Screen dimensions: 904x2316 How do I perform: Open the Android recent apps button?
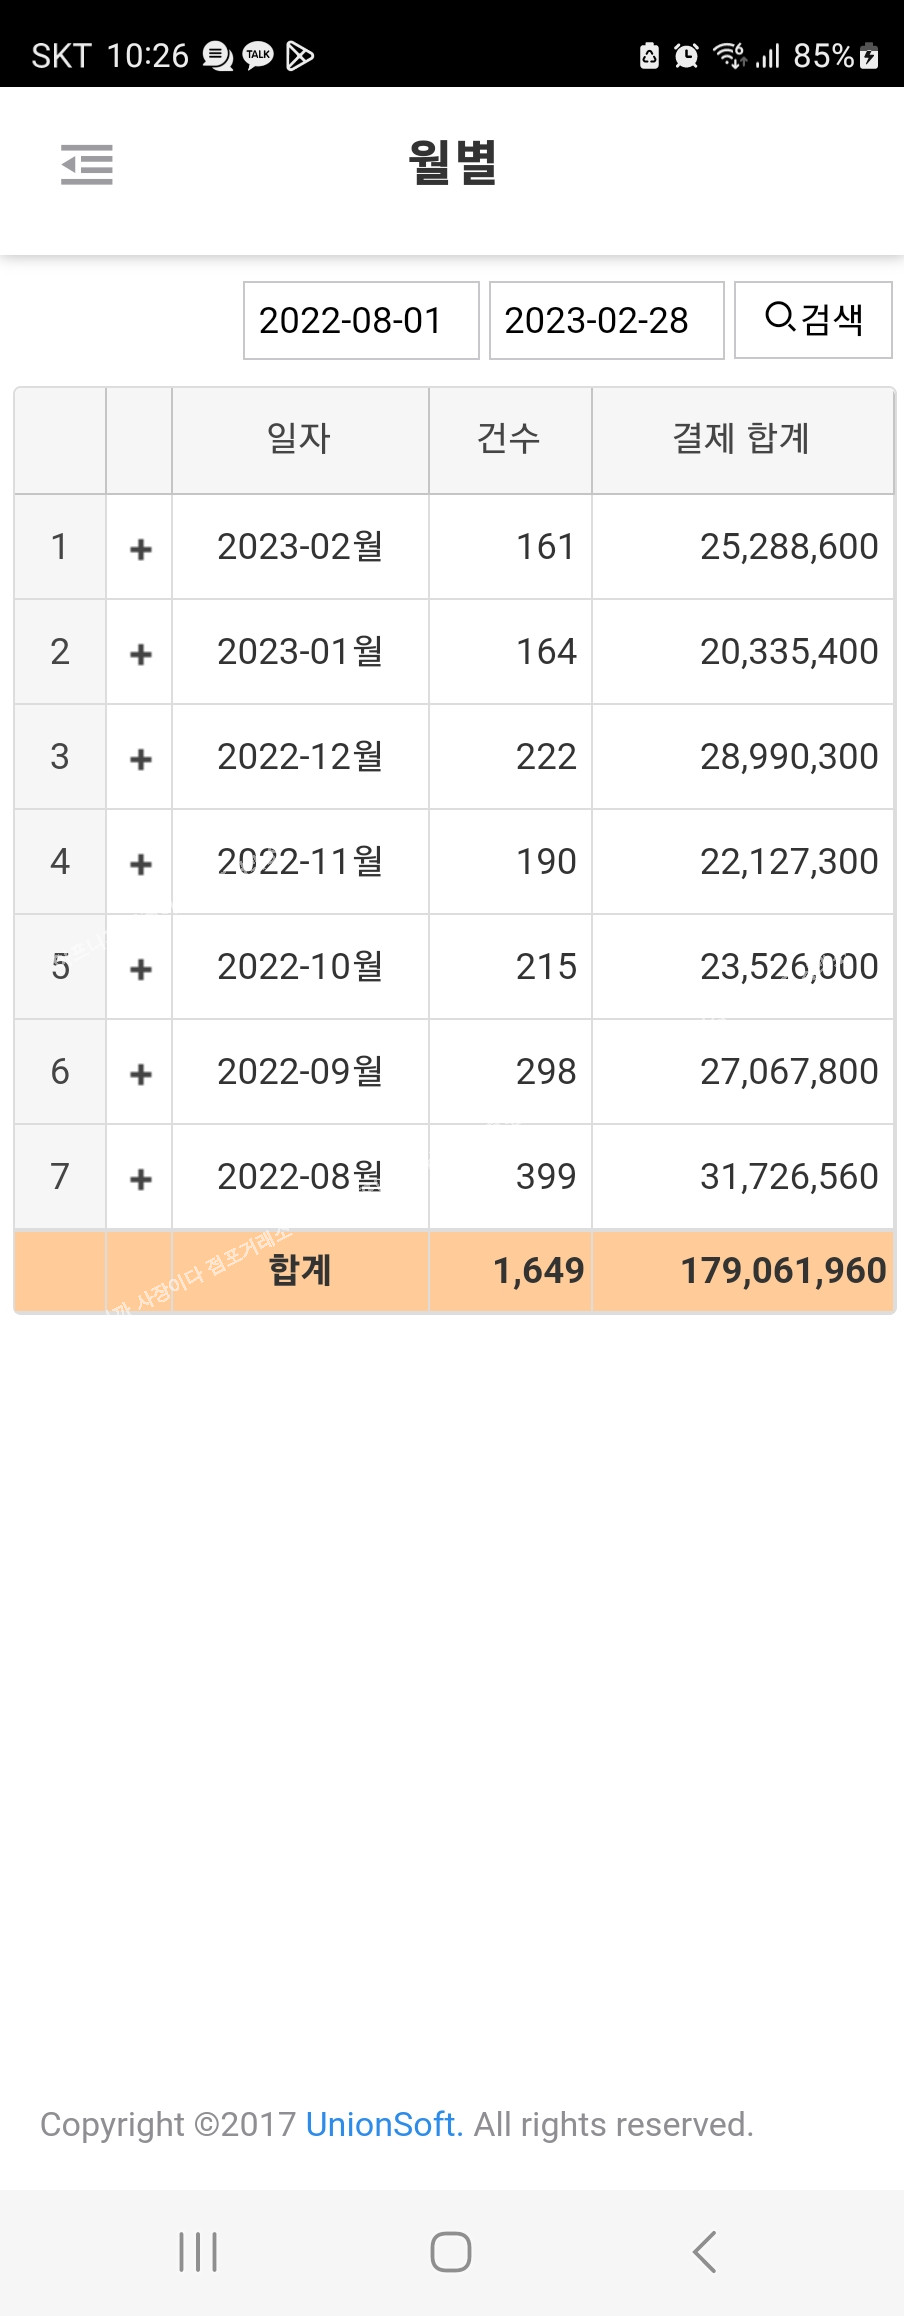198,2252
